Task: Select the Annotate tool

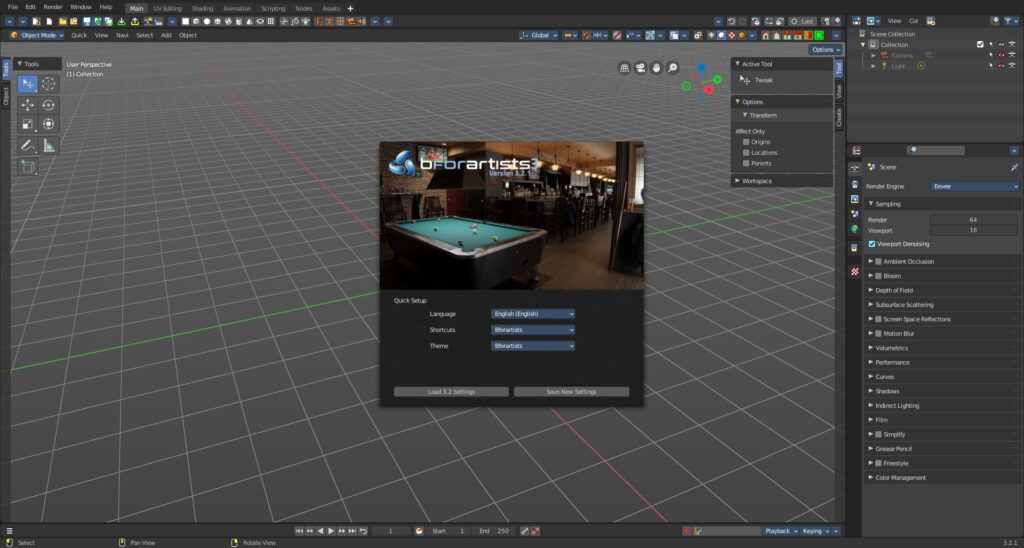Action: [x=27, y=146]
